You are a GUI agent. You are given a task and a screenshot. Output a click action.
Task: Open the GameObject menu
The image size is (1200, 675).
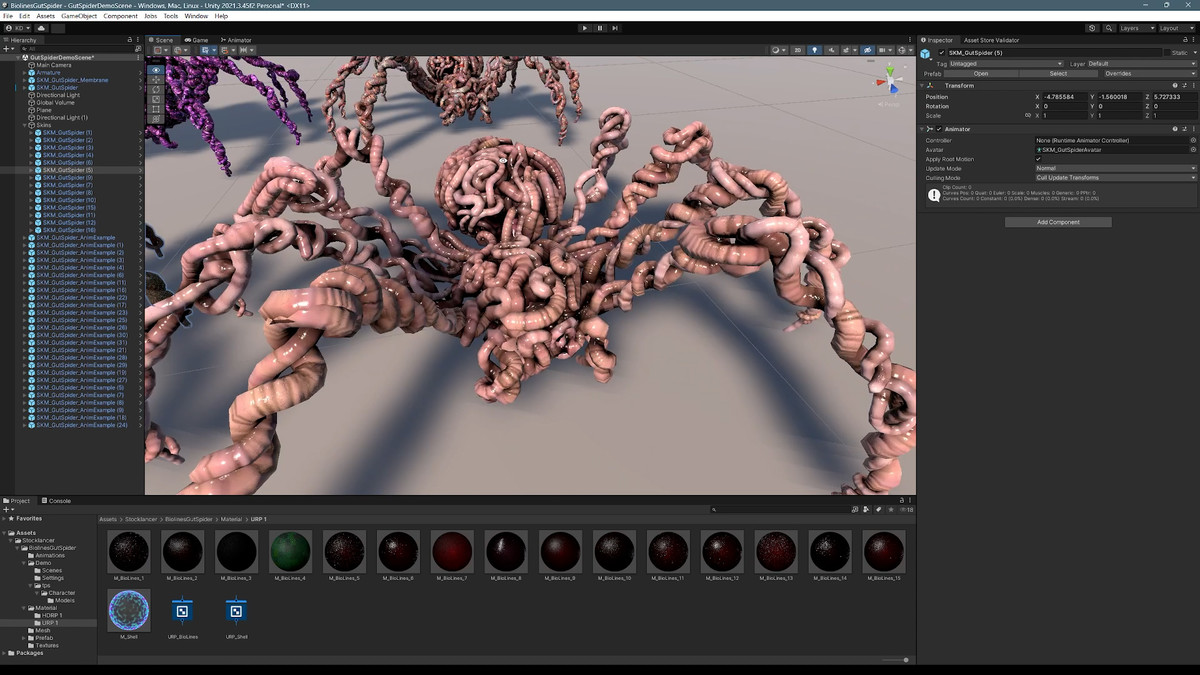click(79, 16)
